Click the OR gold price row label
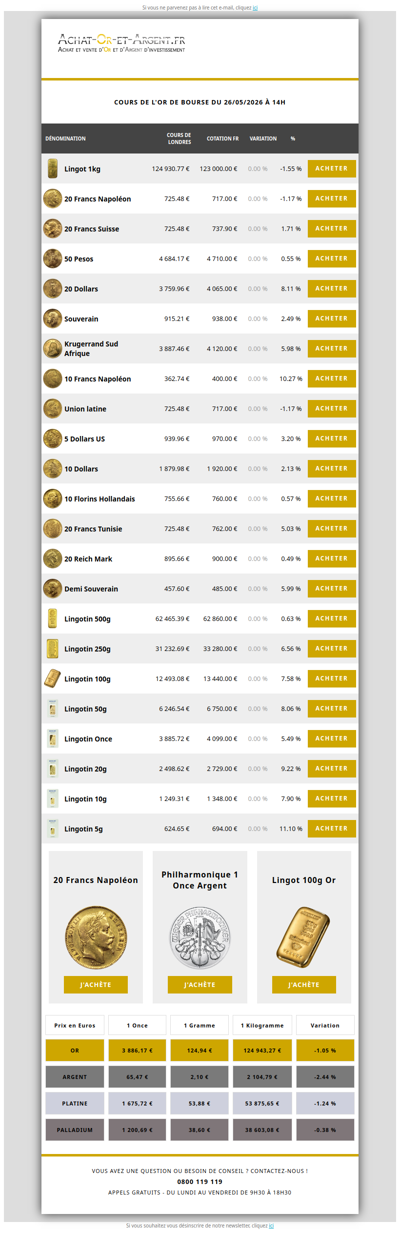Image resolution: width=400 pixels, height=1233 pixels. click(x=74, y=1051)
